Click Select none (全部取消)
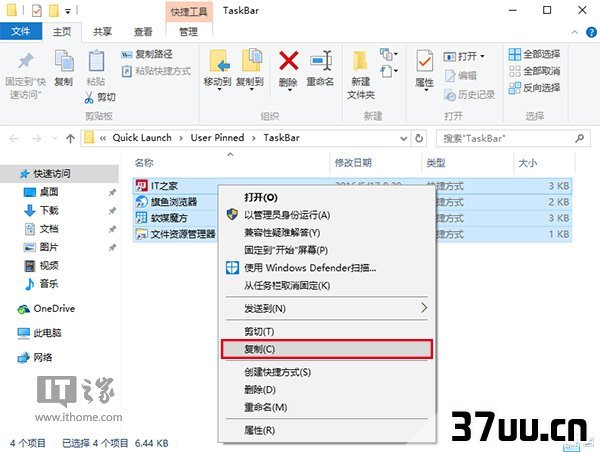The image size is (600, 452). point(534,71)
